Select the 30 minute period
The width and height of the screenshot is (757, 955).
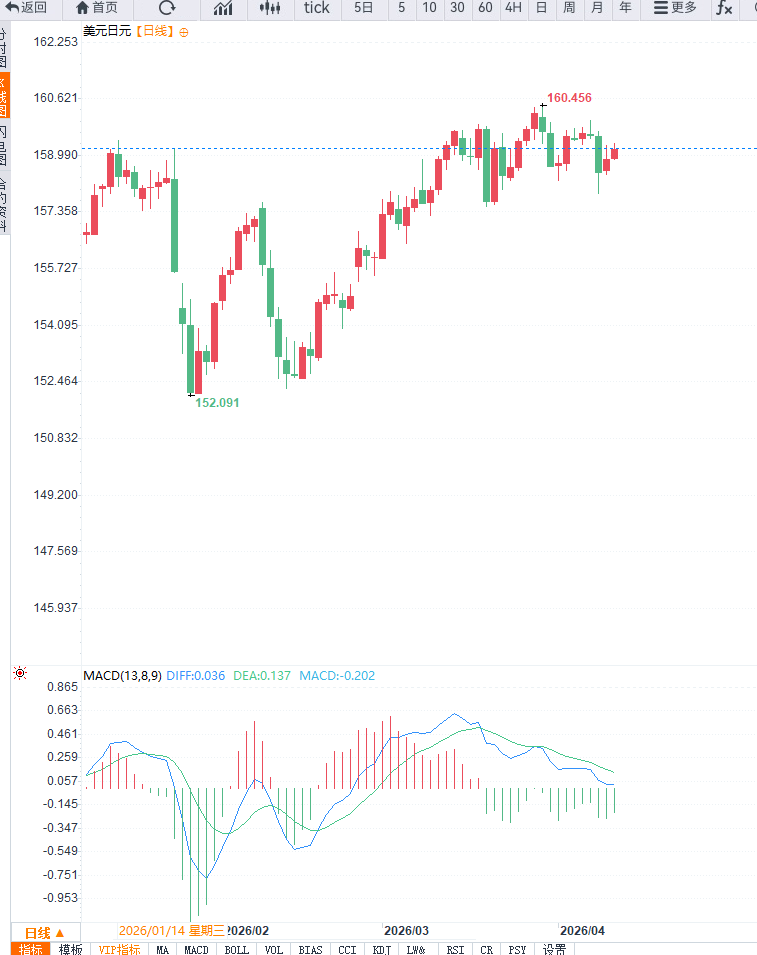[457, 8]
